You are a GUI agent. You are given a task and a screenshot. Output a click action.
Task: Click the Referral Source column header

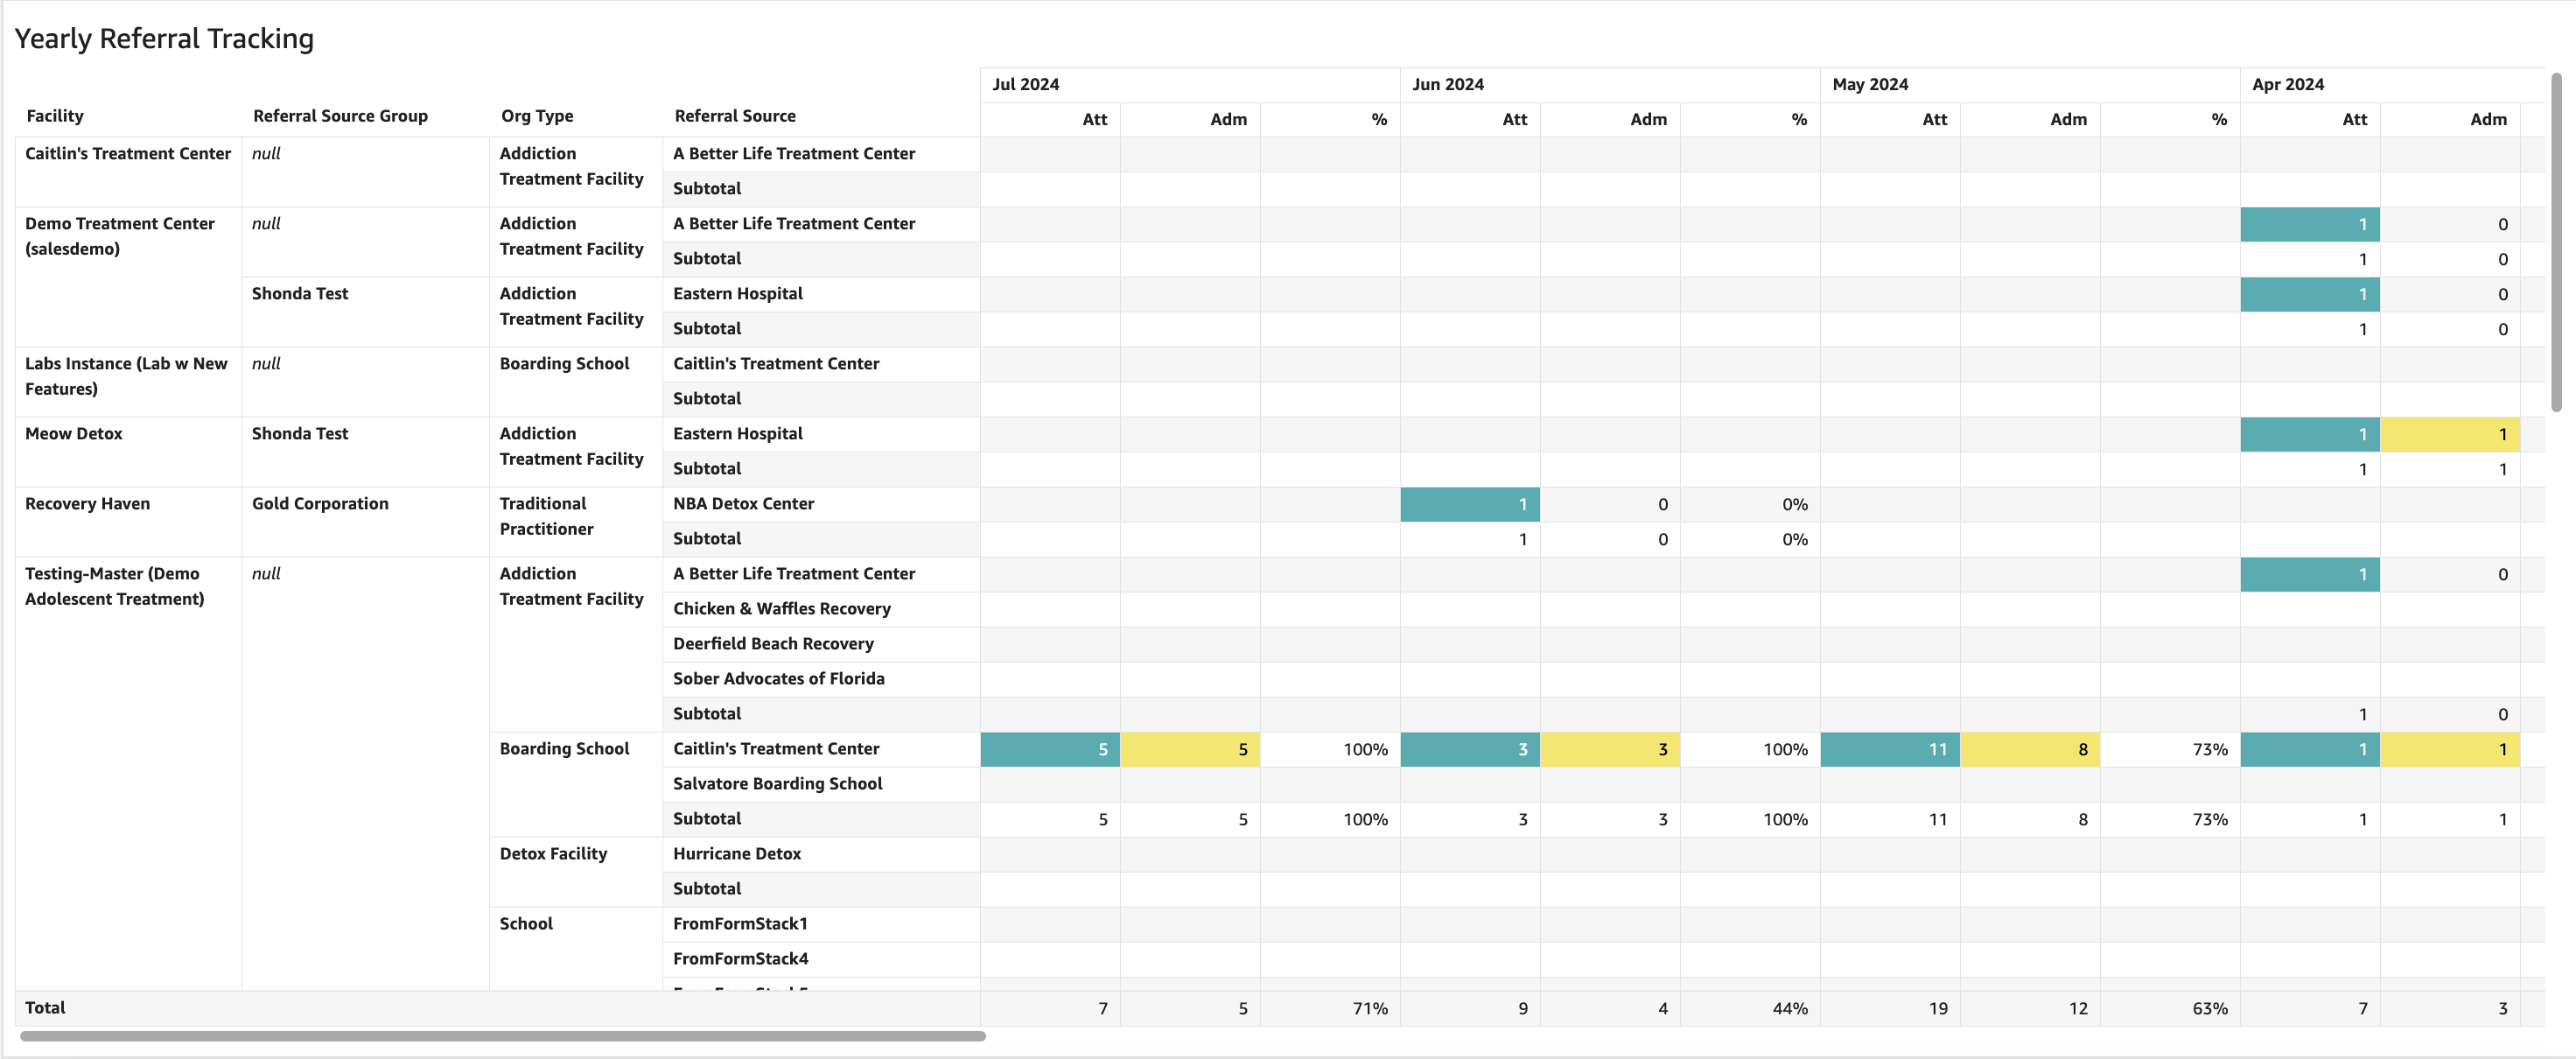[735, 116]
